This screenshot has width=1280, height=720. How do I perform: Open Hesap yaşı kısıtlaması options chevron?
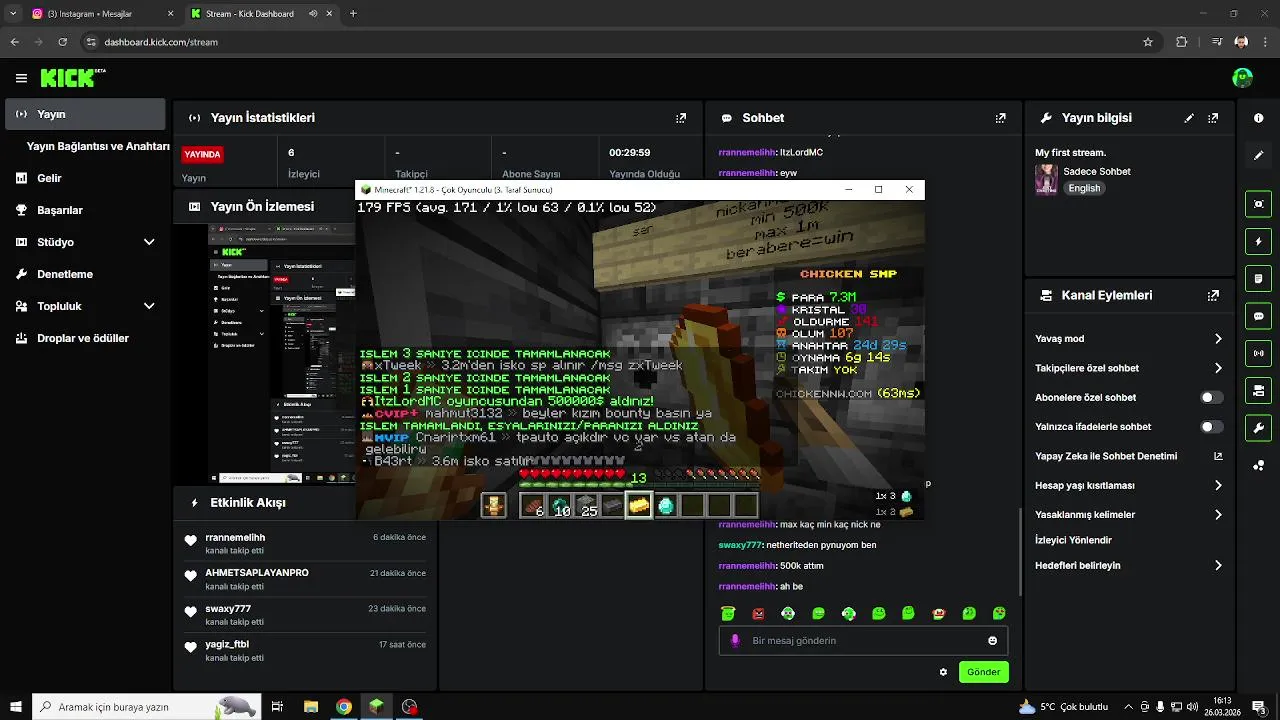[x=1218, y=485]
